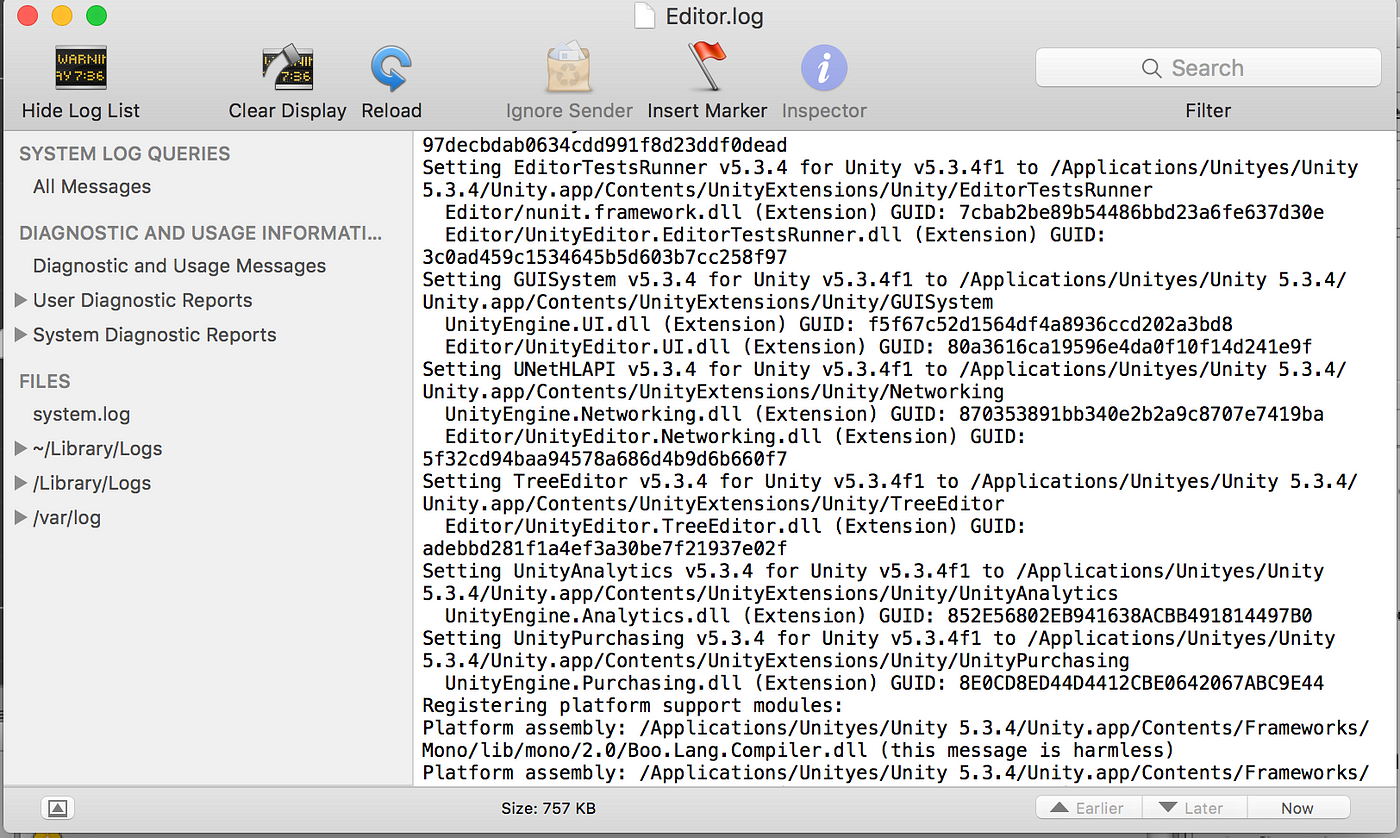Click log line with 'UnityEngine.Purchasing.dll'
Screen dimensions: 1400x838
pyautogui.click(x=884, y=683)
